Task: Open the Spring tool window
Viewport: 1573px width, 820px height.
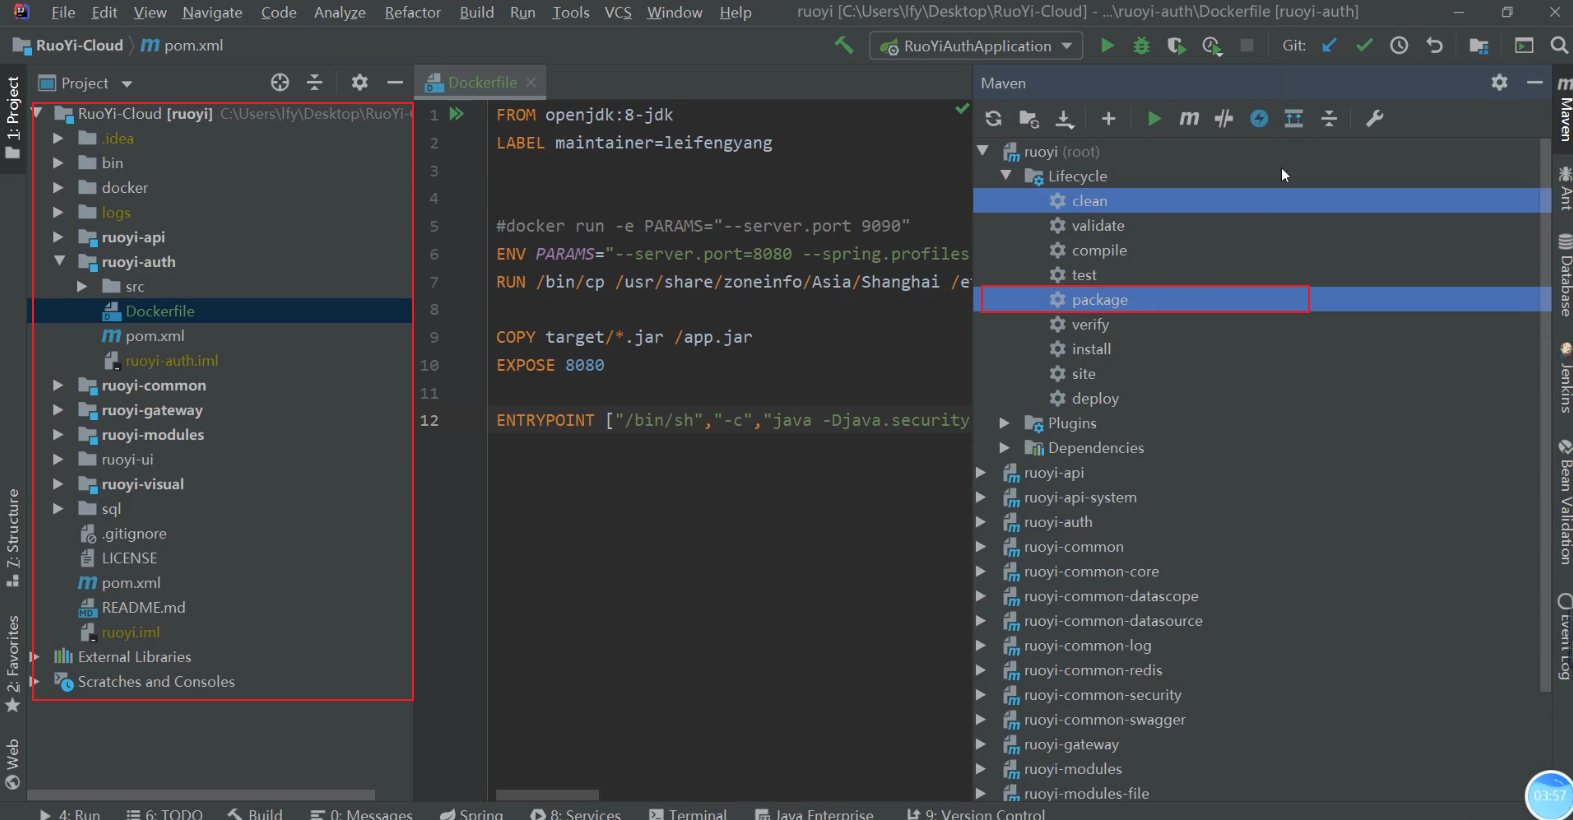Action: pos(472,813)
